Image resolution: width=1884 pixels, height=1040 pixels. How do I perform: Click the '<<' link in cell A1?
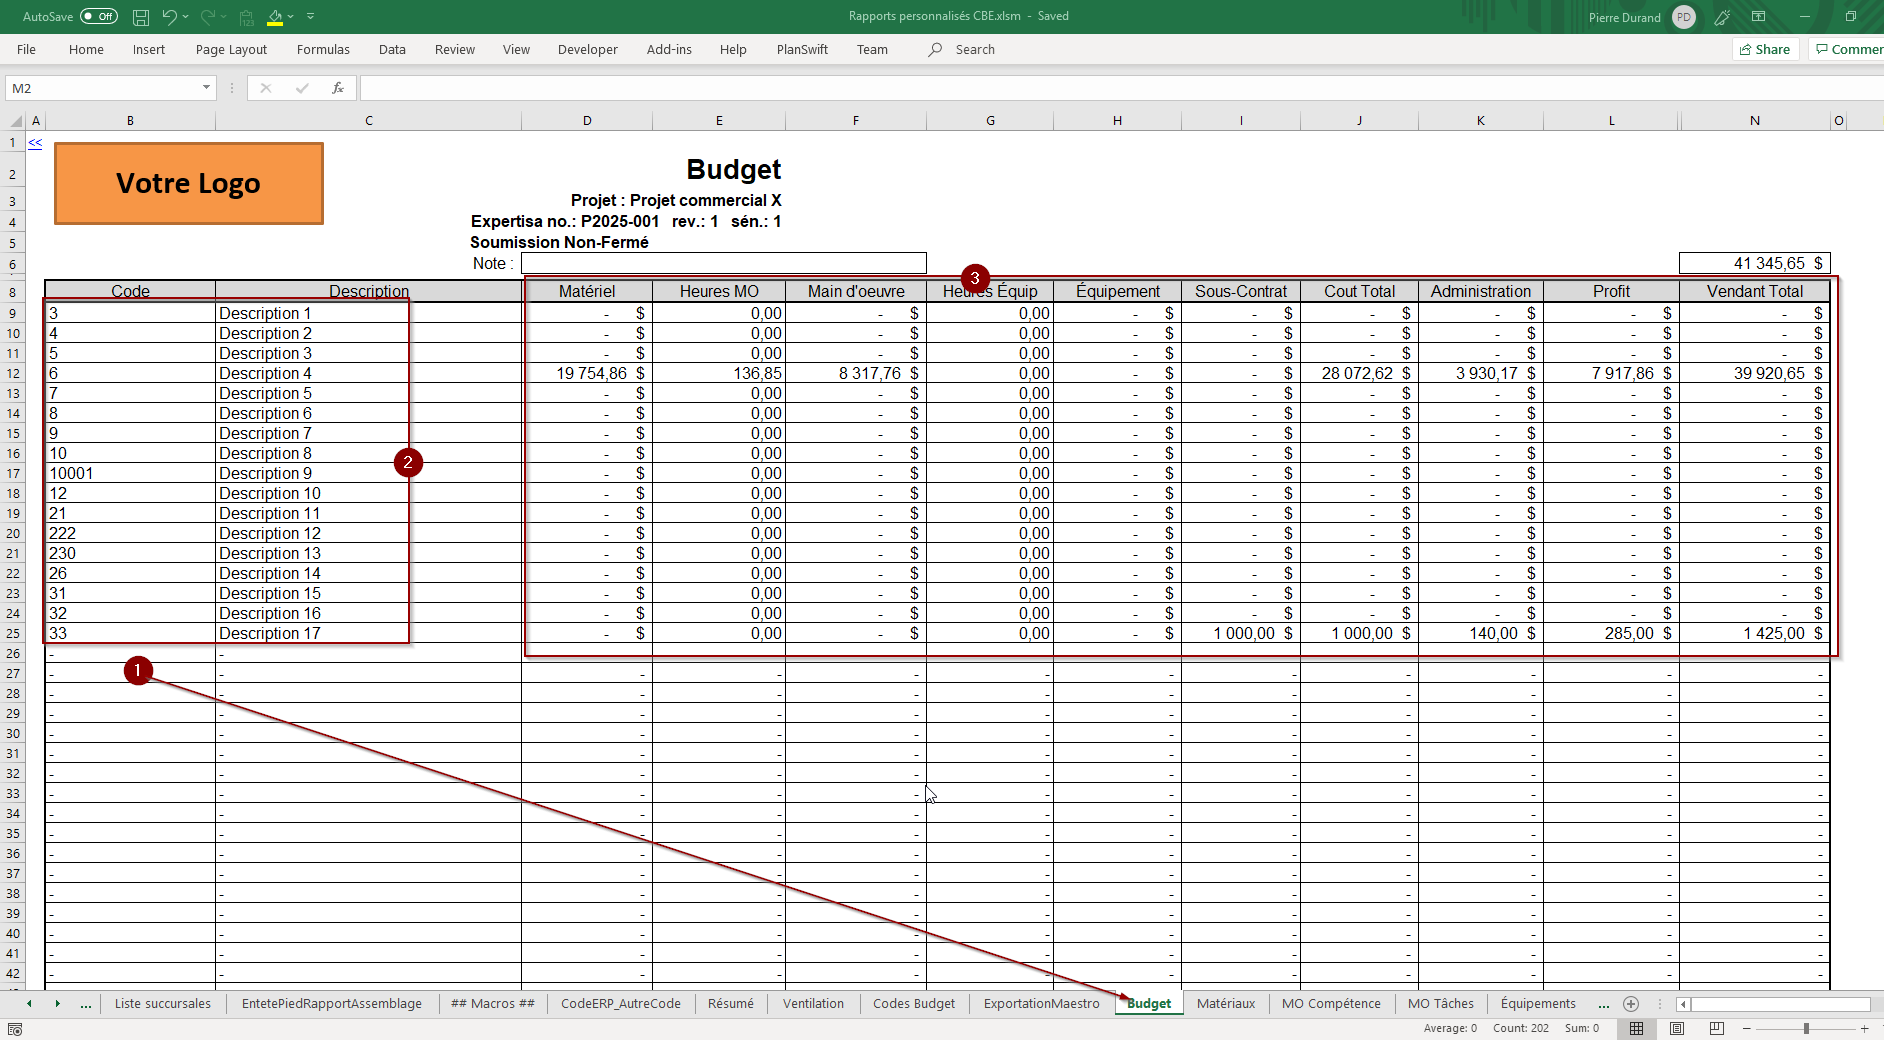coord(35,143)
